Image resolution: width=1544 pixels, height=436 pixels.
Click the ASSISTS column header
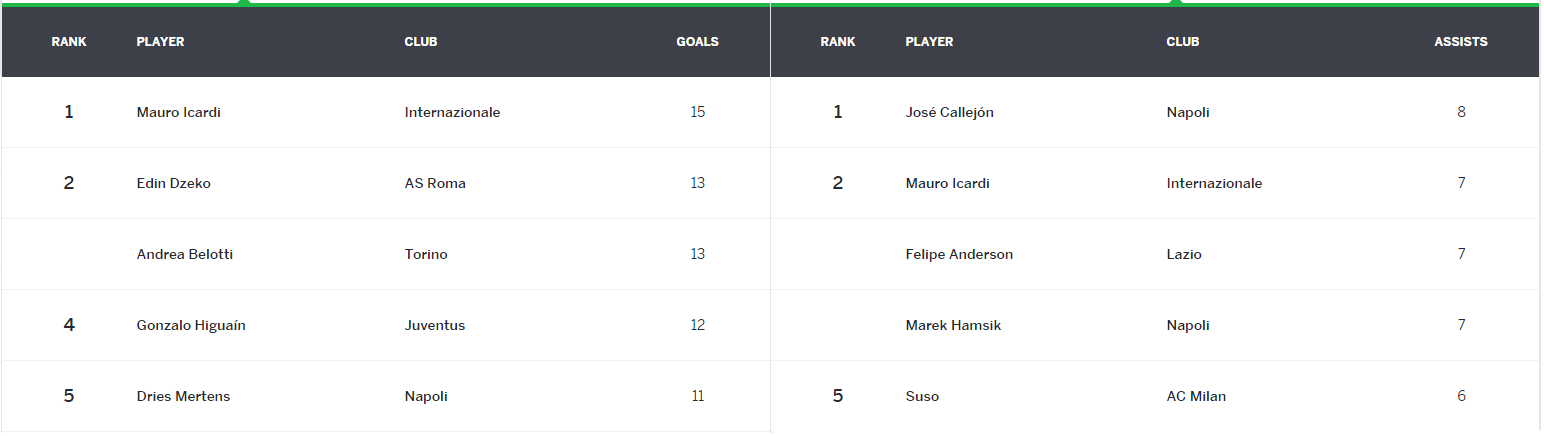point(1460,42)
